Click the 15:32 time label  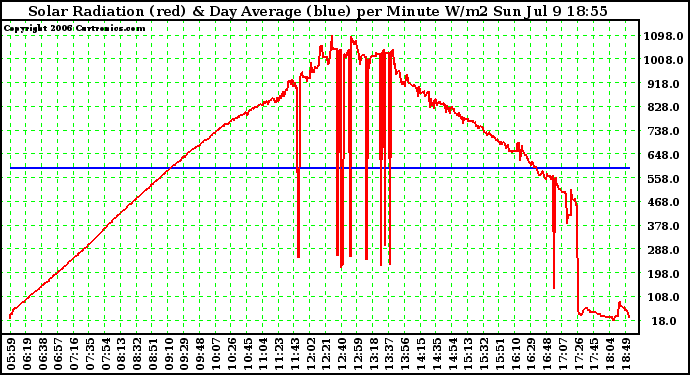(484, 354)
